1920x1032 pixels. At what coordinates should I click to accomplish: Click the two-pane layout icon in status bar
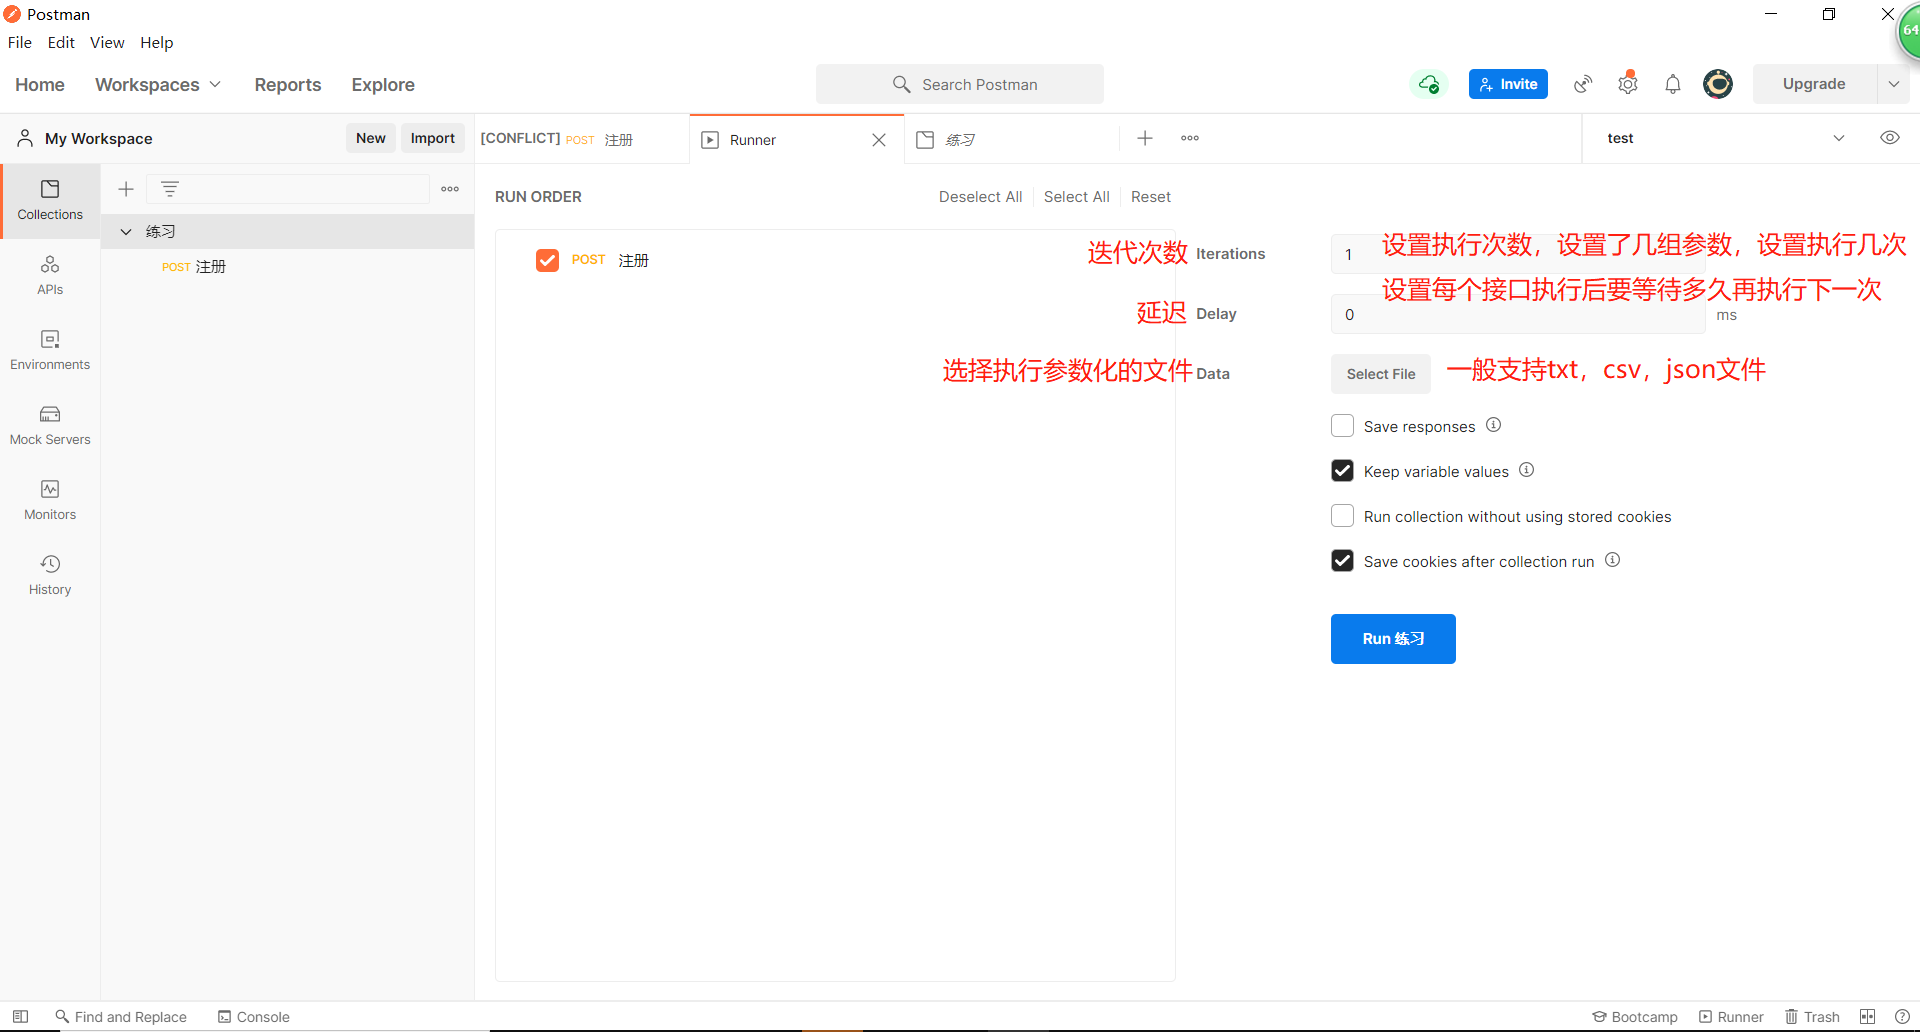[1868, 1017]
